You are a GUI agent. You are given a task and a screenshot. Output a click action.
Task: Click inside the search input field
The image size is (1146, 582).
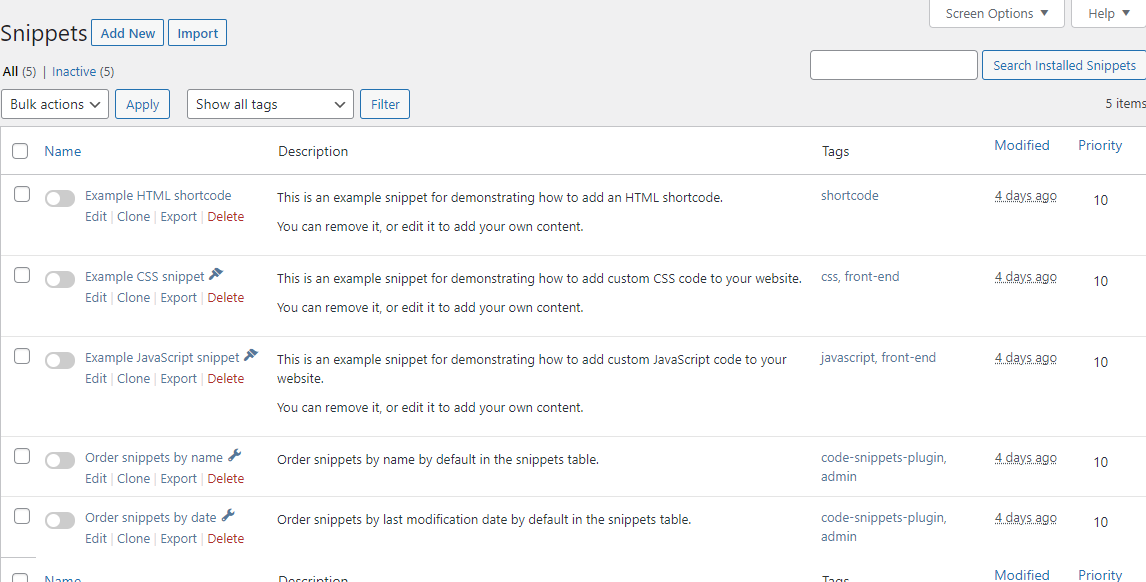[x=893, y=64]
